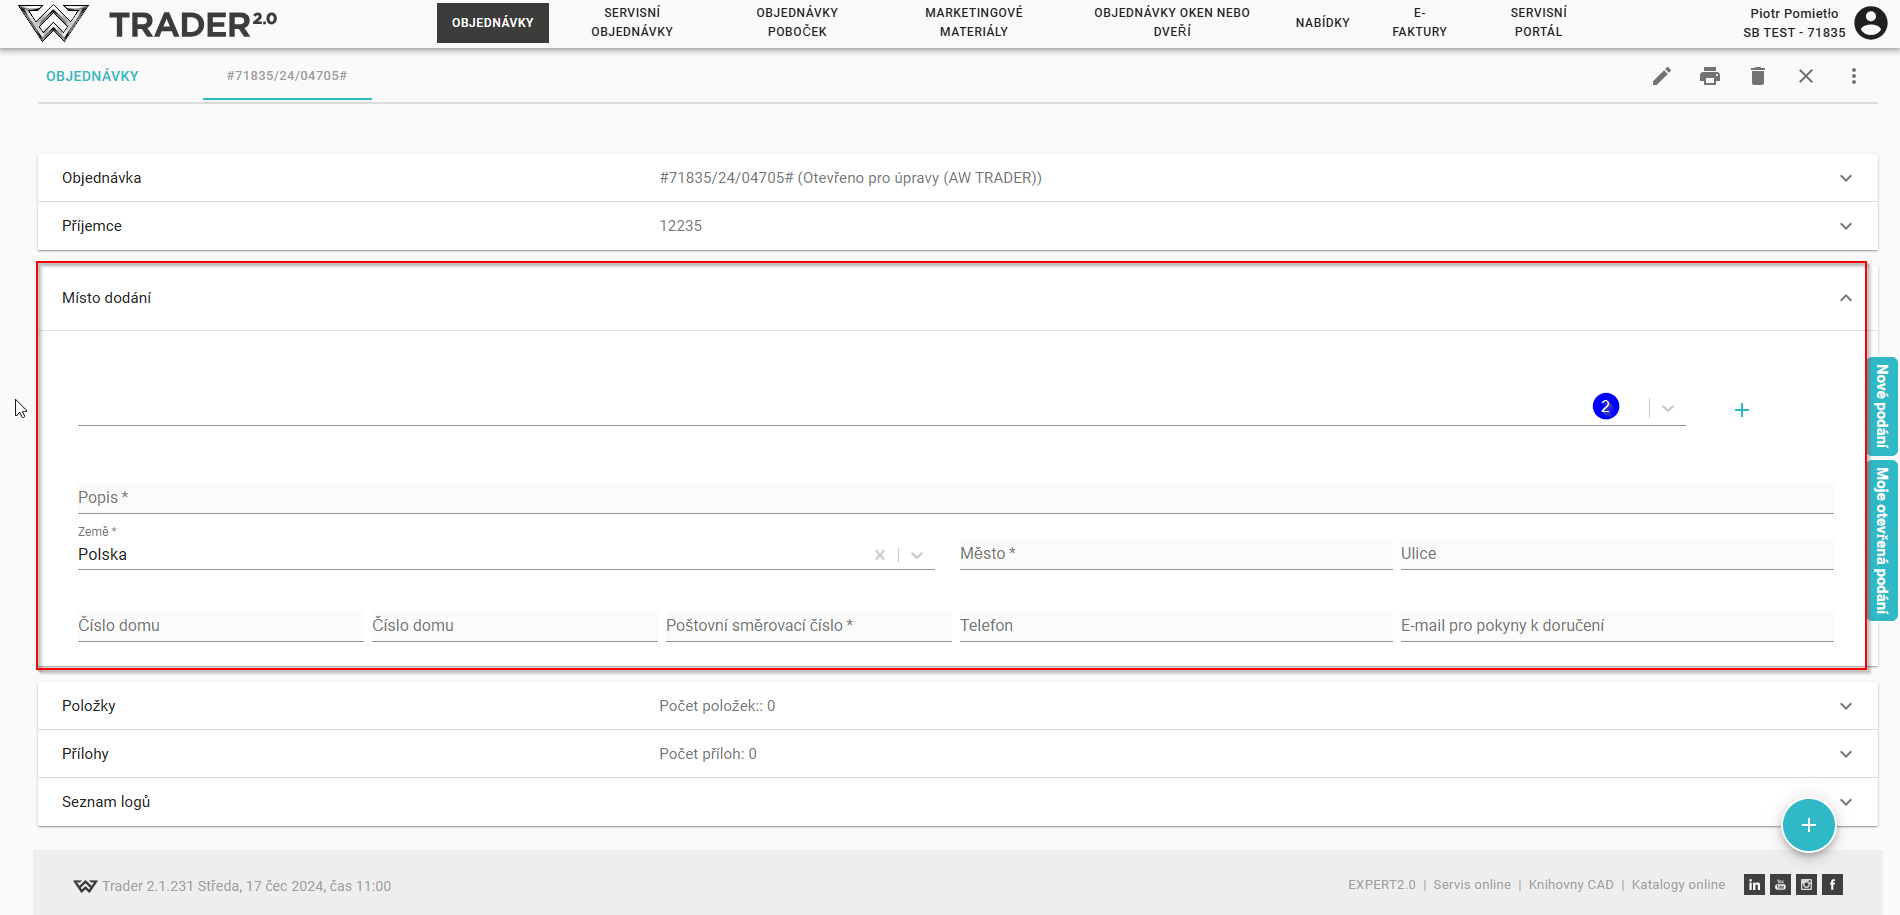Viewport: 1900px width, 915px height.
Task: Open the user profile avatar icon
Action: click(x=1870, y=22)
